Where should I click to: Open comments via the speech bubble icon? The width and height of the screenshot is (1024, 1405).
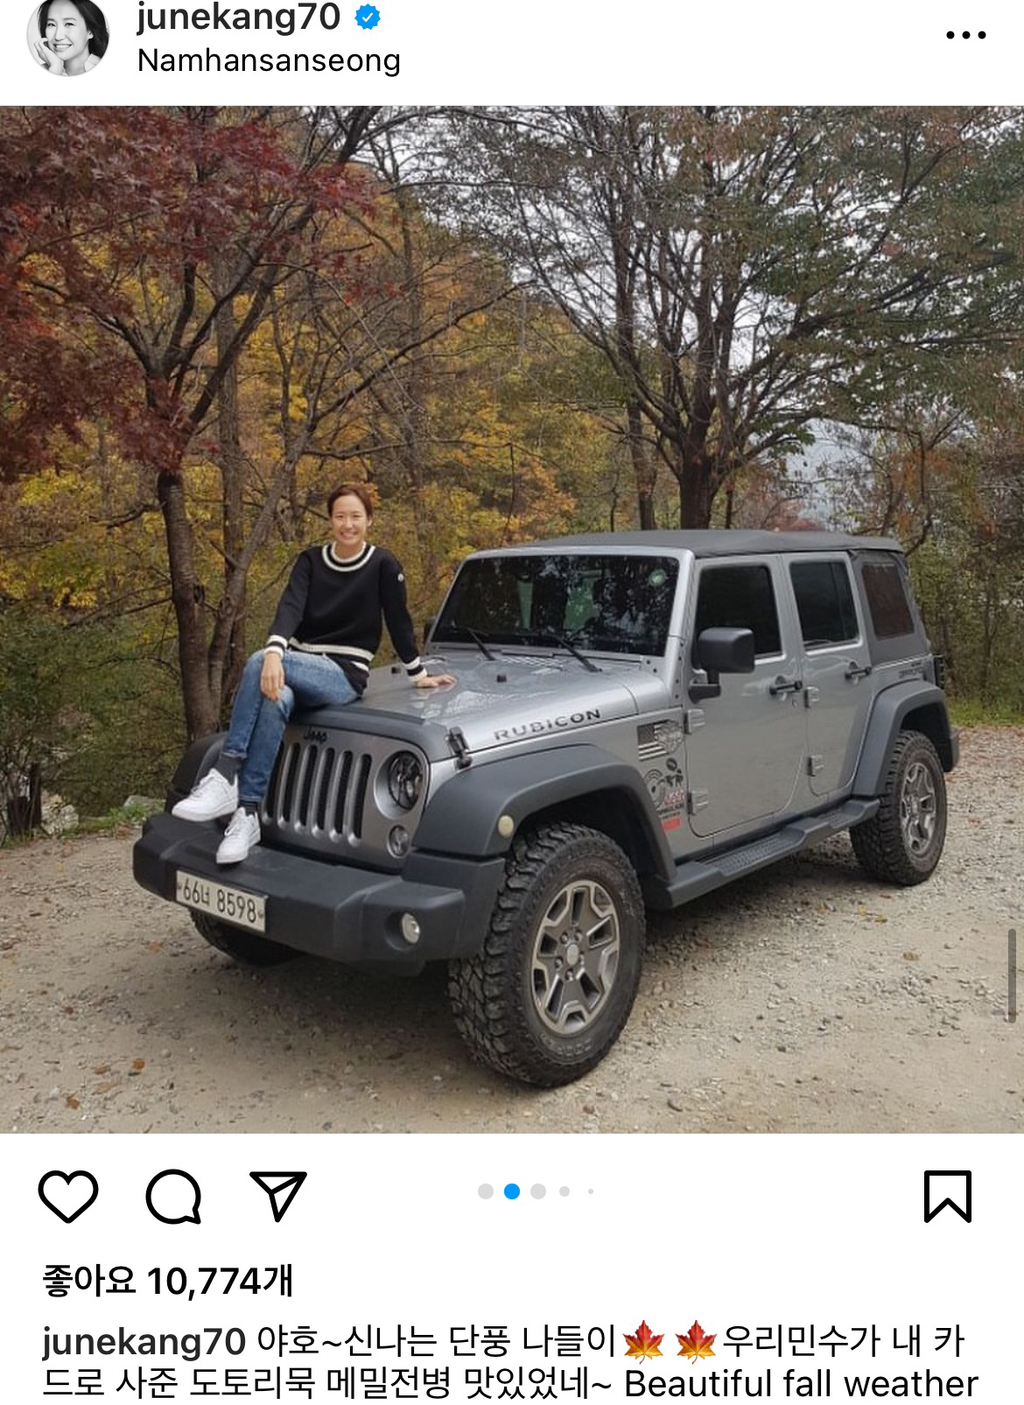coord(174,1196)
